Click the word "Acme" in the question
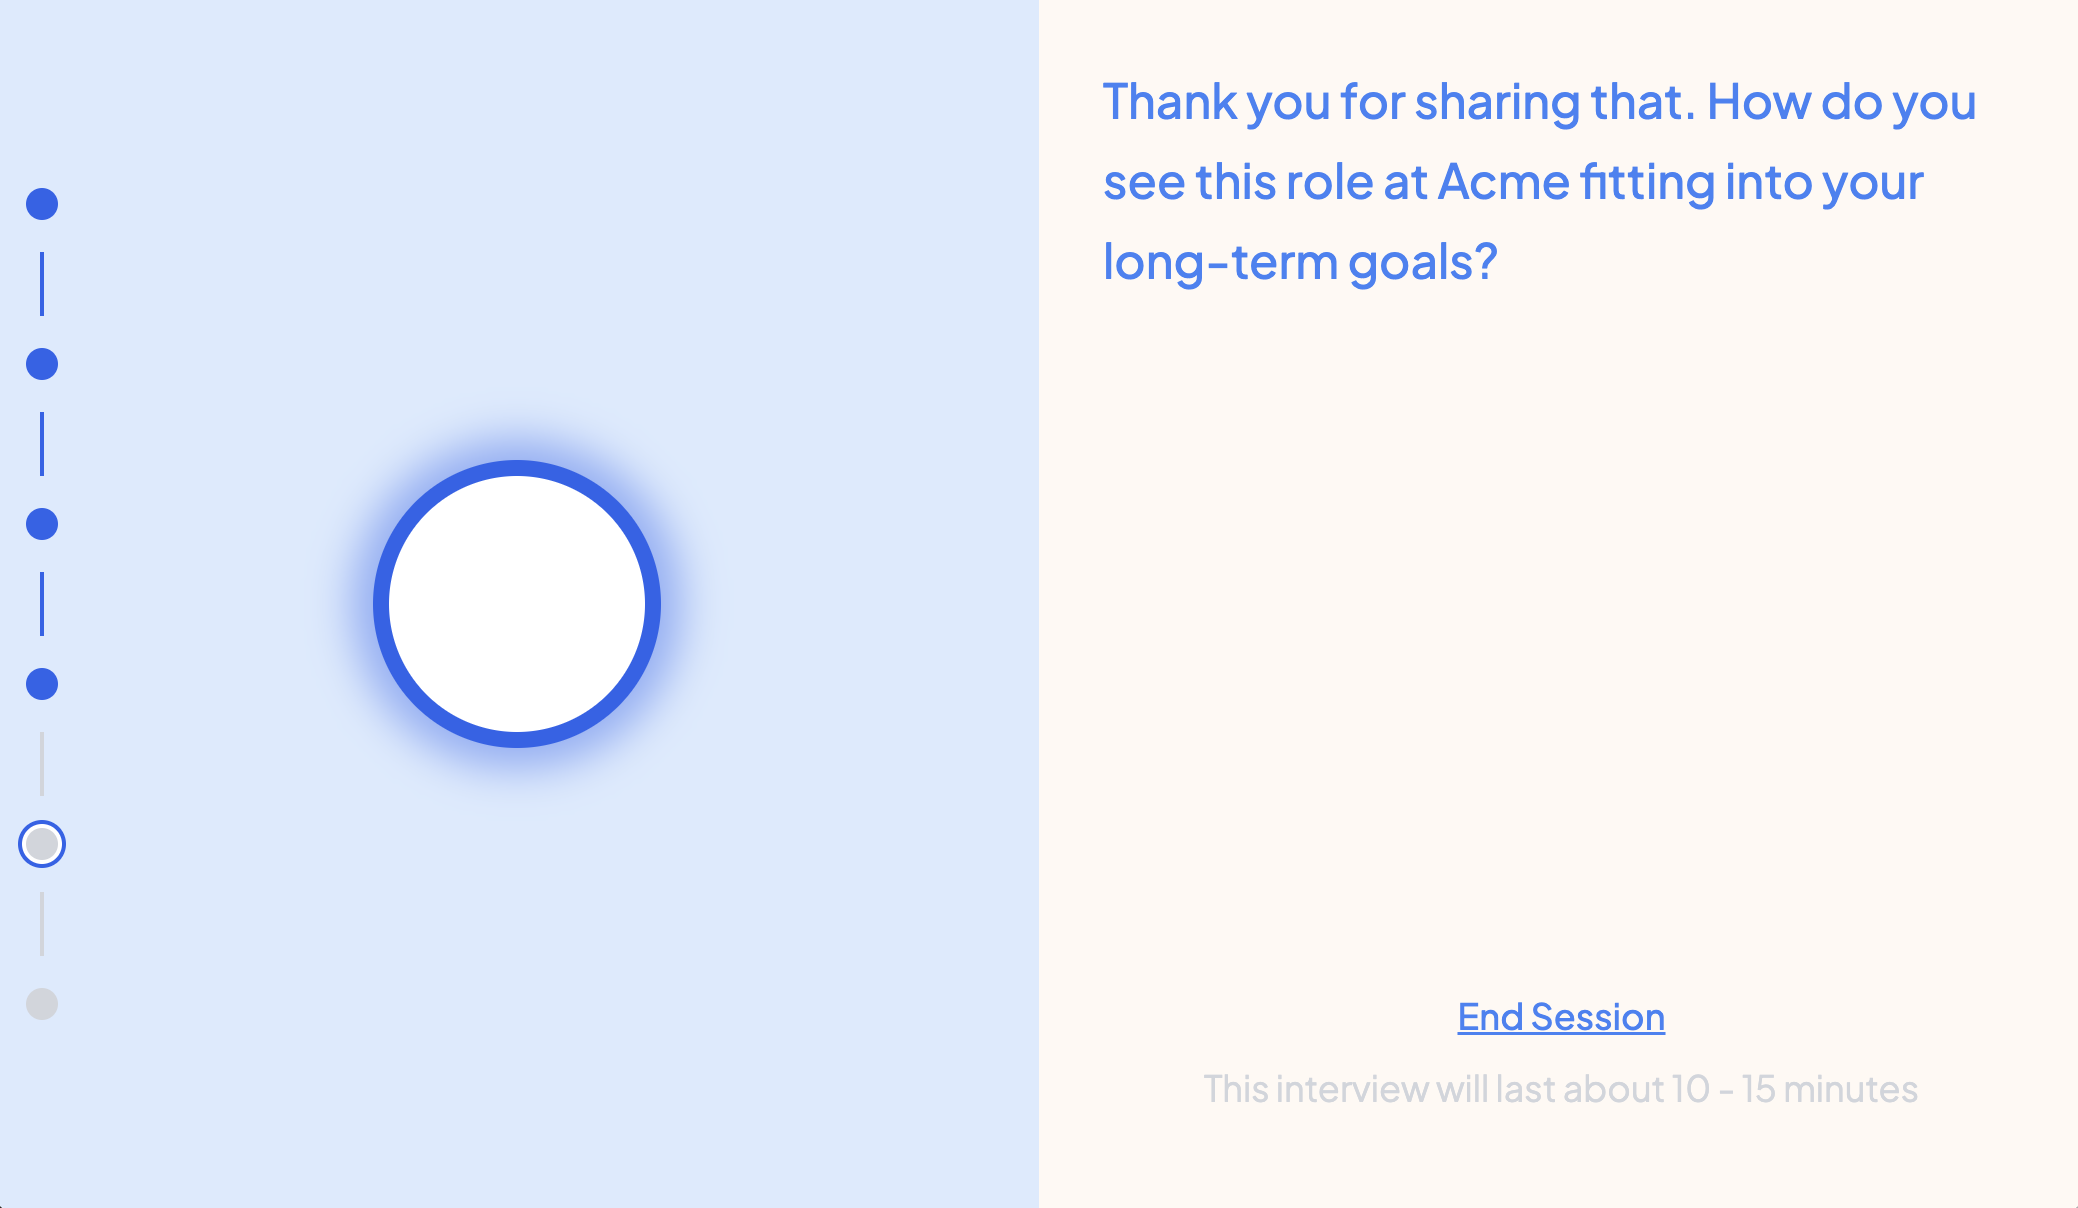Viewport: 2078px width, 1208px height. tap(1503, 182)
